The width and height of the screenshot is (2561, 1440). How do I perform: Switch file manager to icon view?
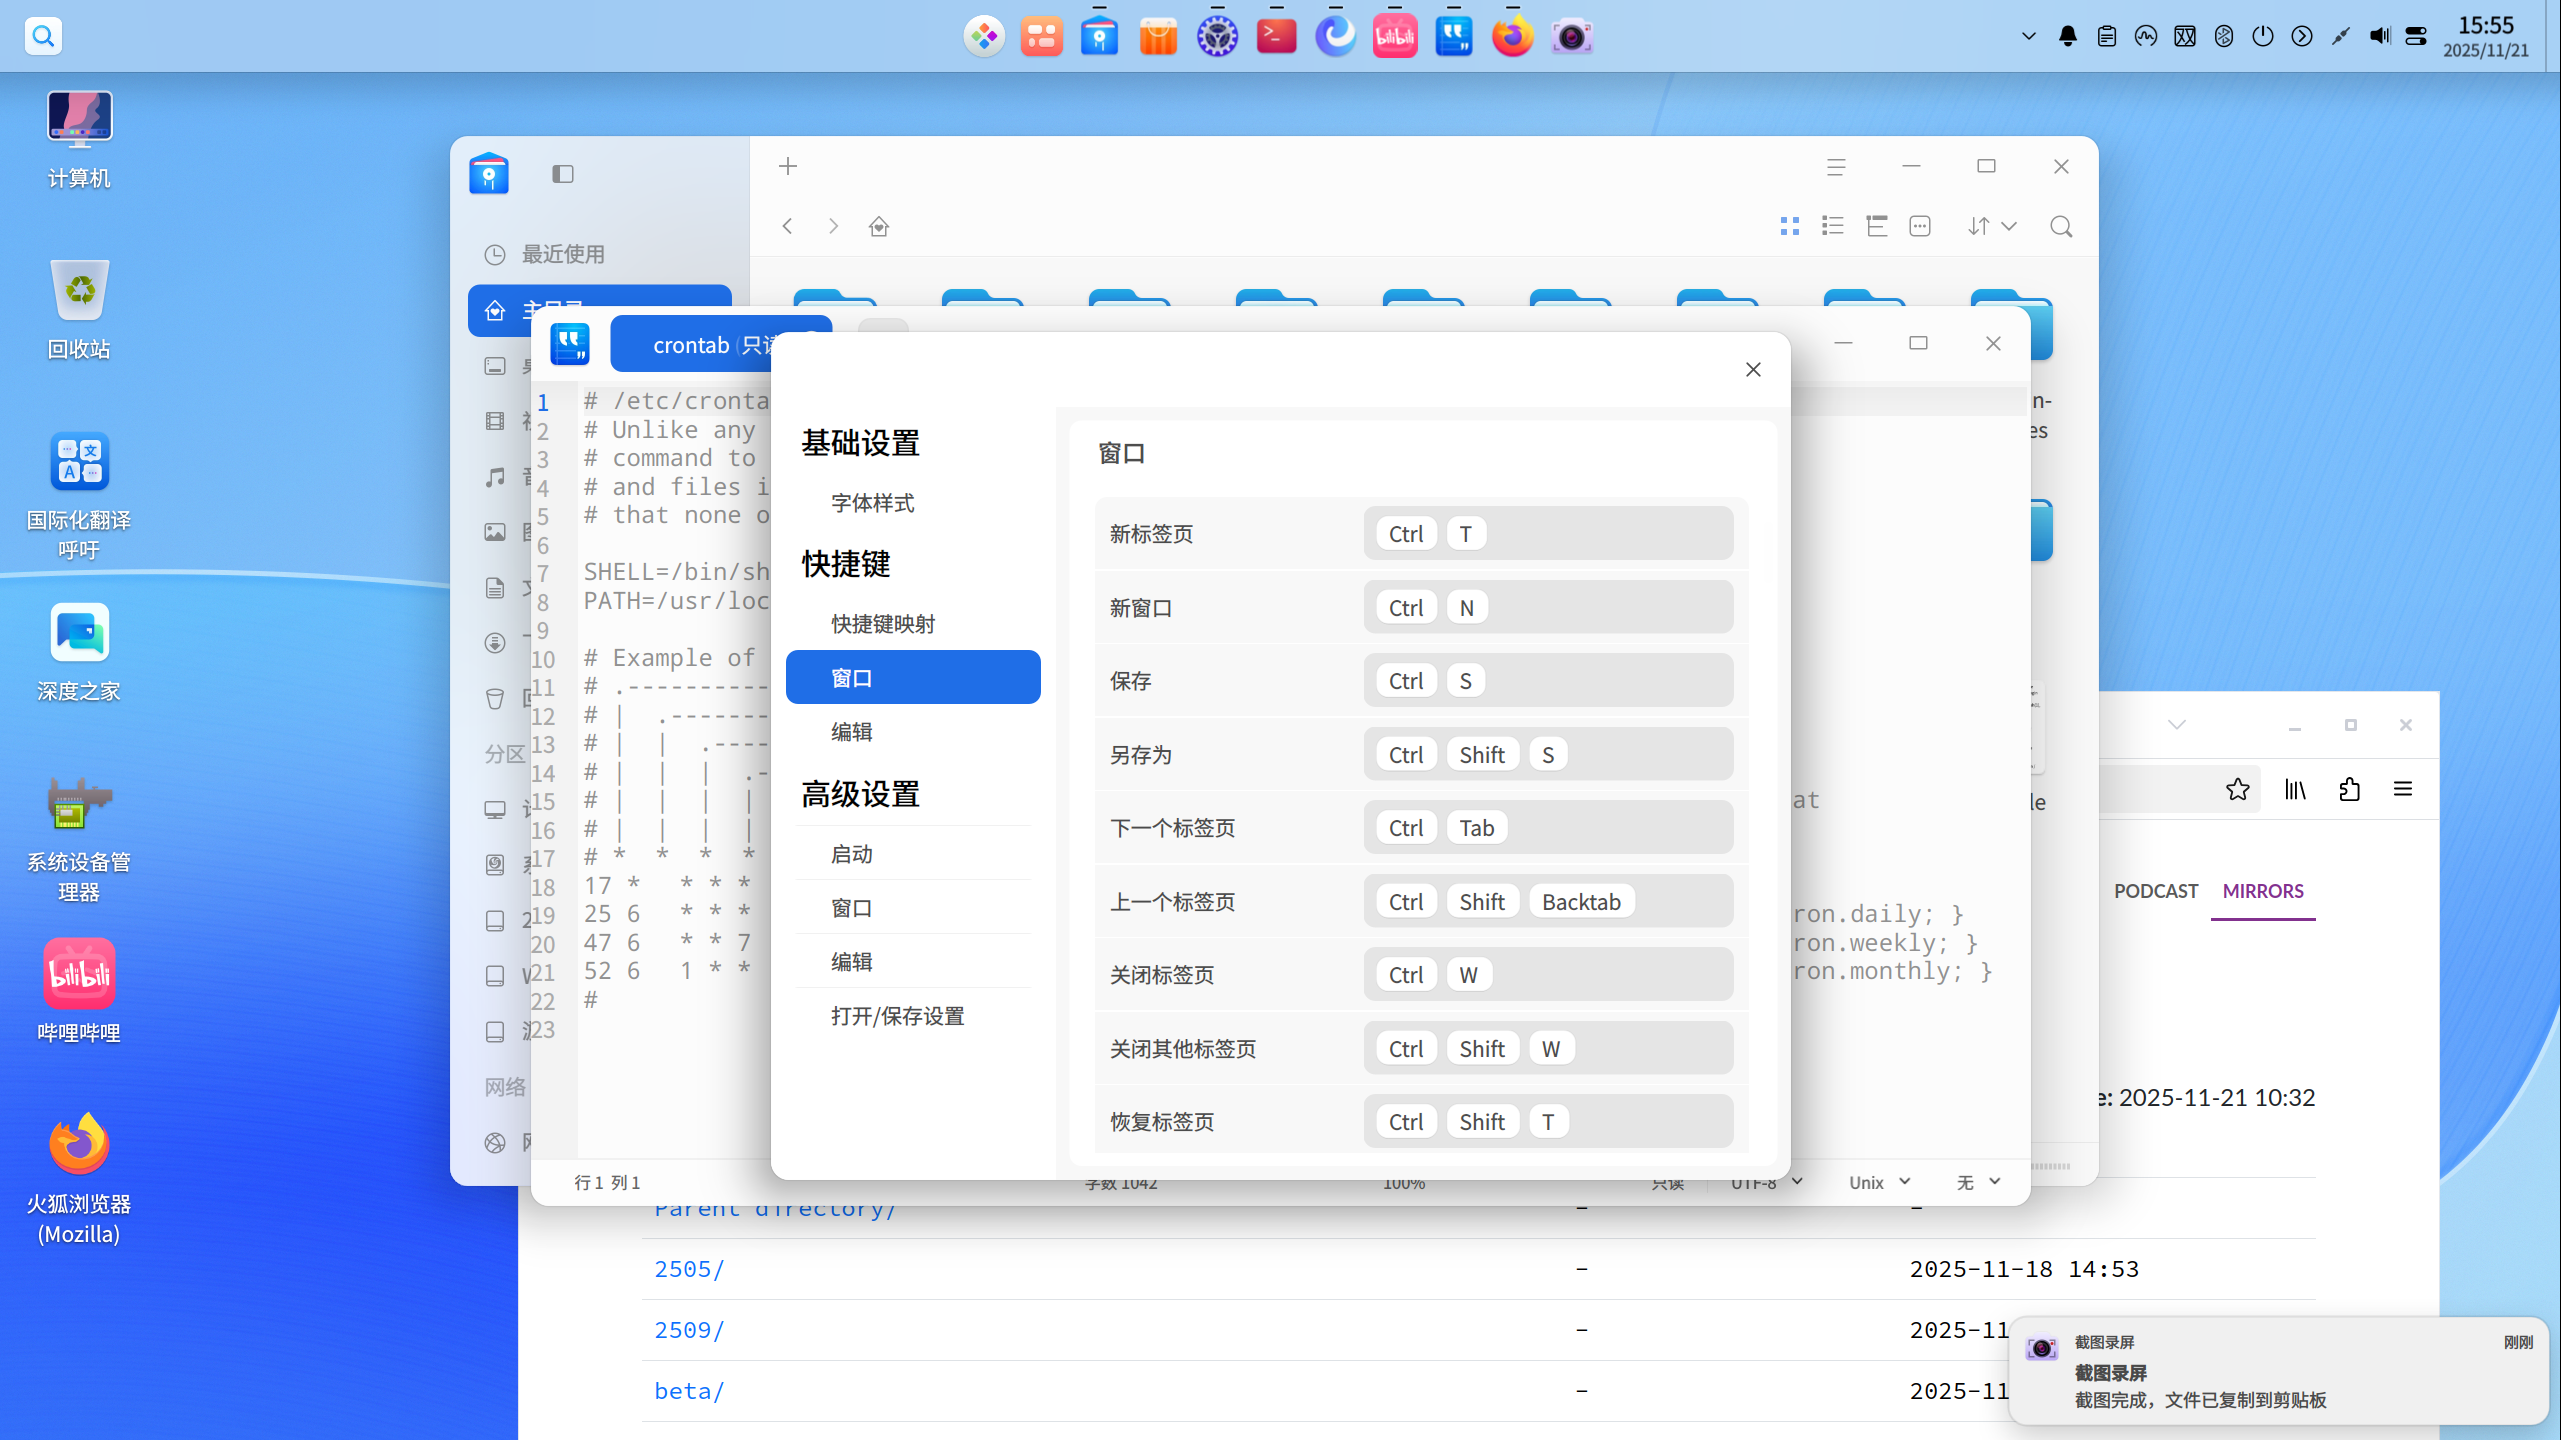(x=1790, y=227)
